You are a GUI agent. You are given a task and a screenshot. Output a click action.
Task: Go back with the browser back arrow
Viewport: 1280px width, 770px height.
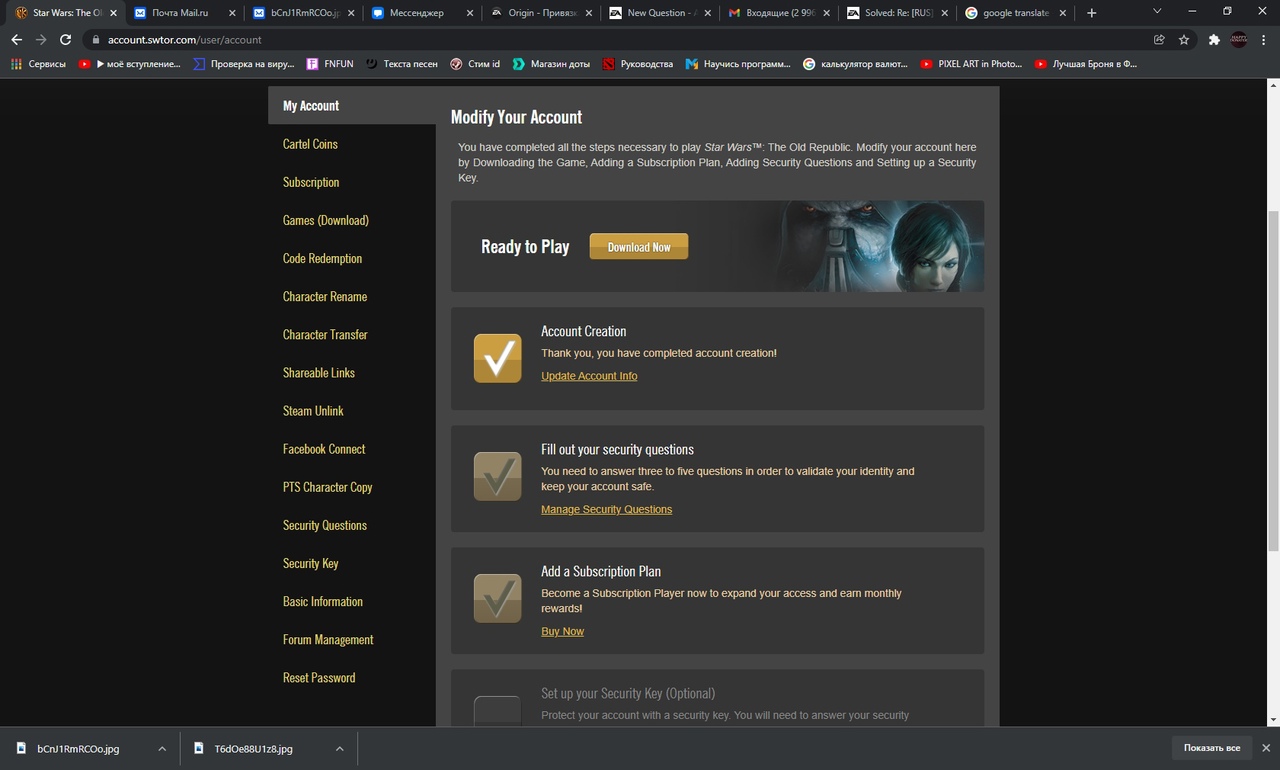tap(16, 40)
